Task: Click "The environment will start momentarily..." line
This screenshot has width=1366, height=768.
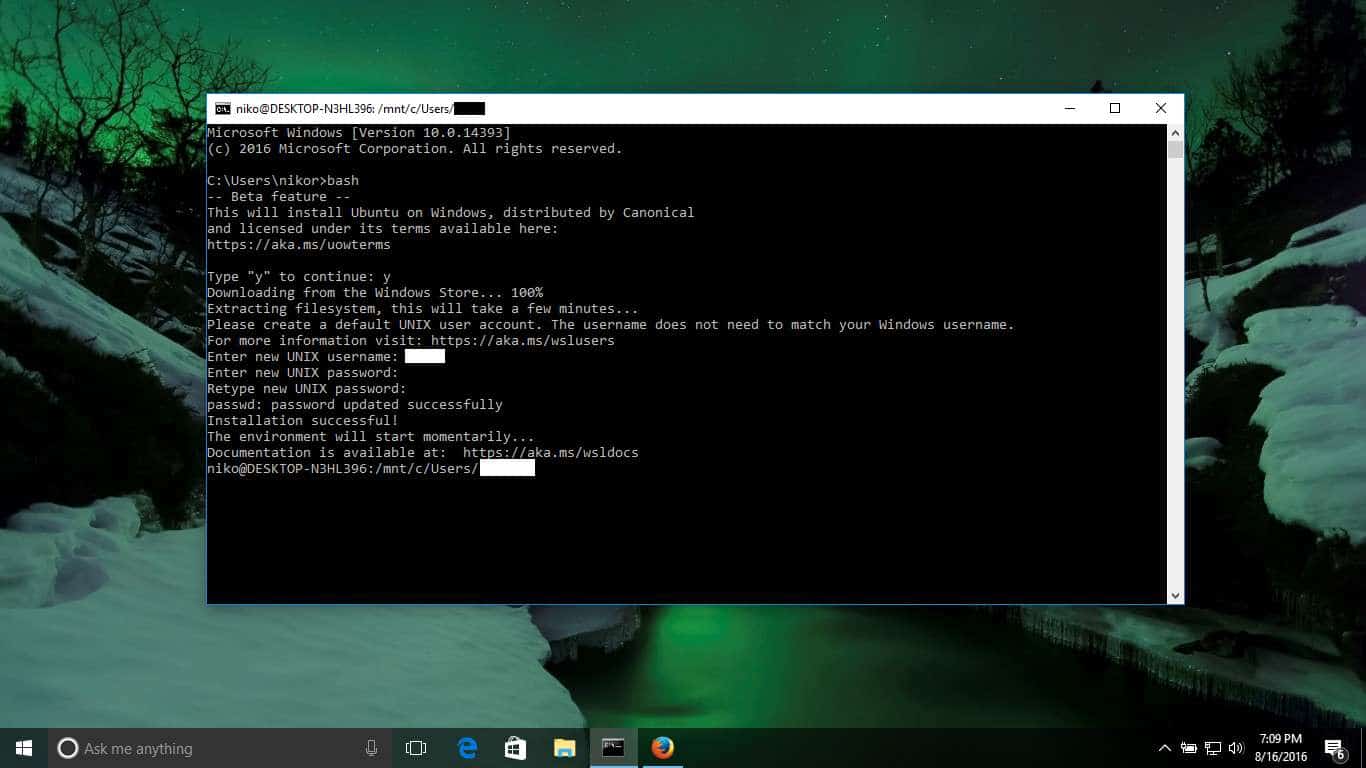Action: click(x=371, y=437)
